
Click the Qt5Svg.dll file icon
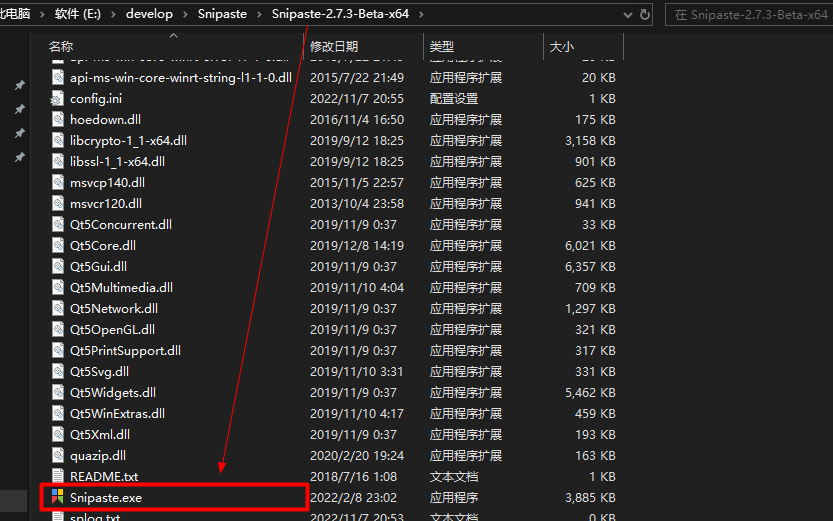coord(57,371)
